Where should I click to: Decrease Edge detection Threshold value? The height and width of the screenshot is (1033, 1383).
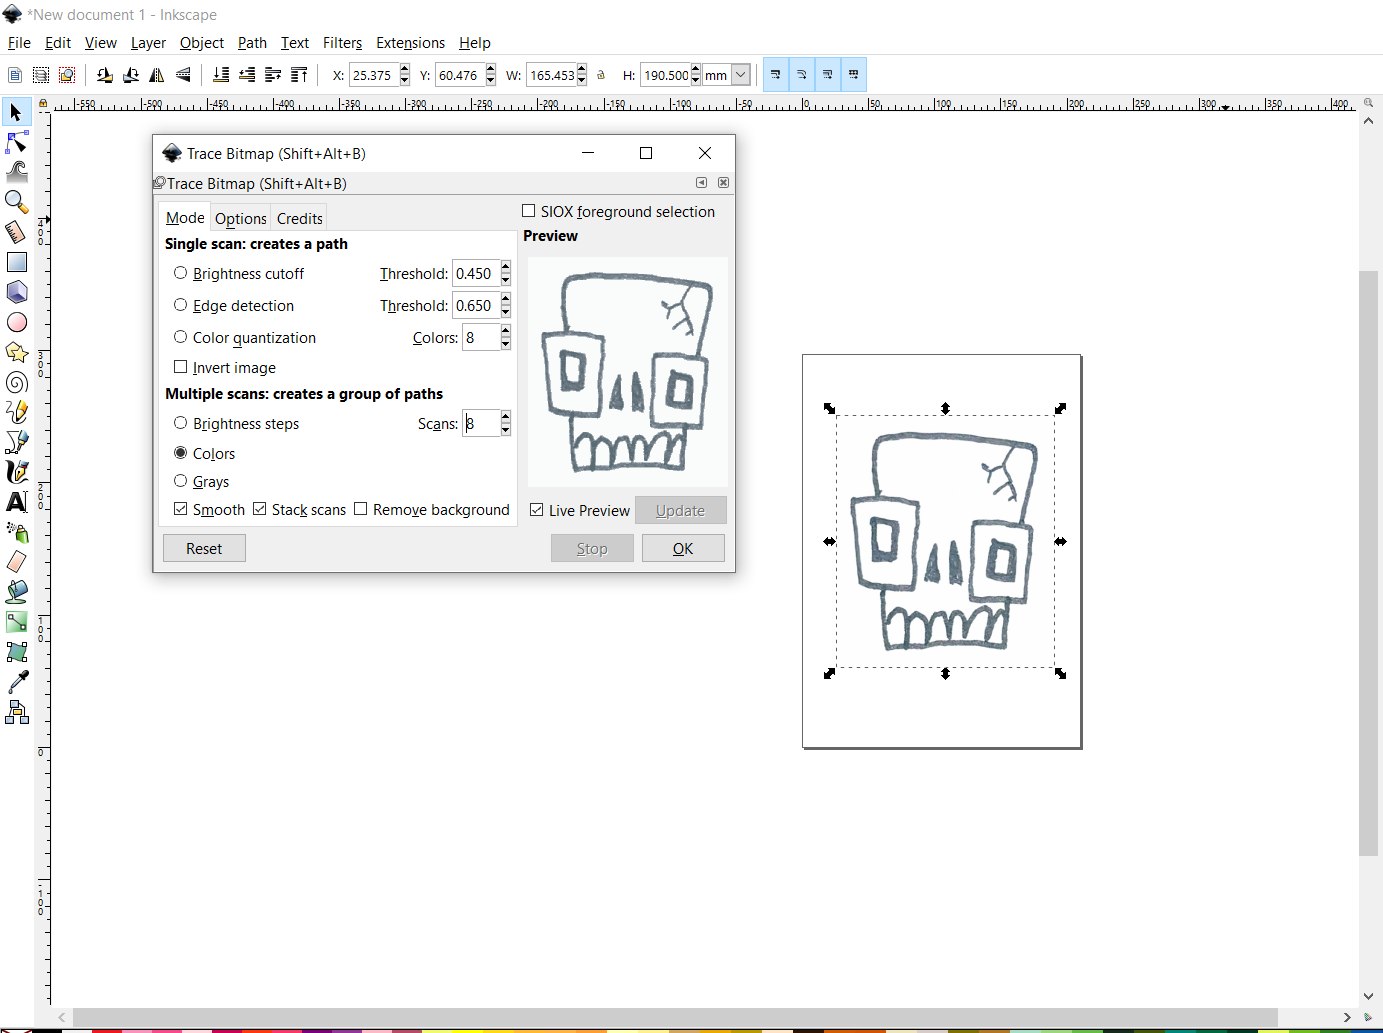pyautogui.click(x=506, y=312)
